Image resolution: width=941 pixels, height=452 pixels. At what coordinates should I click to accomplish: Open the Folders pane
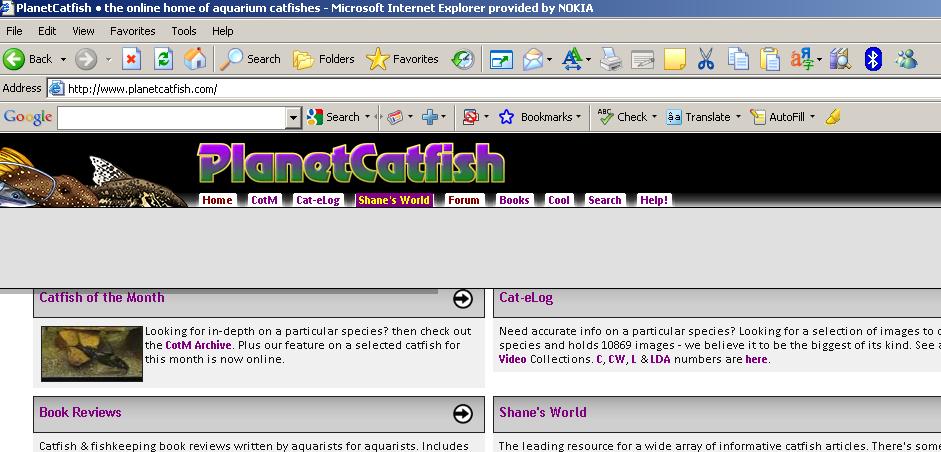click(x=323, y=59)
